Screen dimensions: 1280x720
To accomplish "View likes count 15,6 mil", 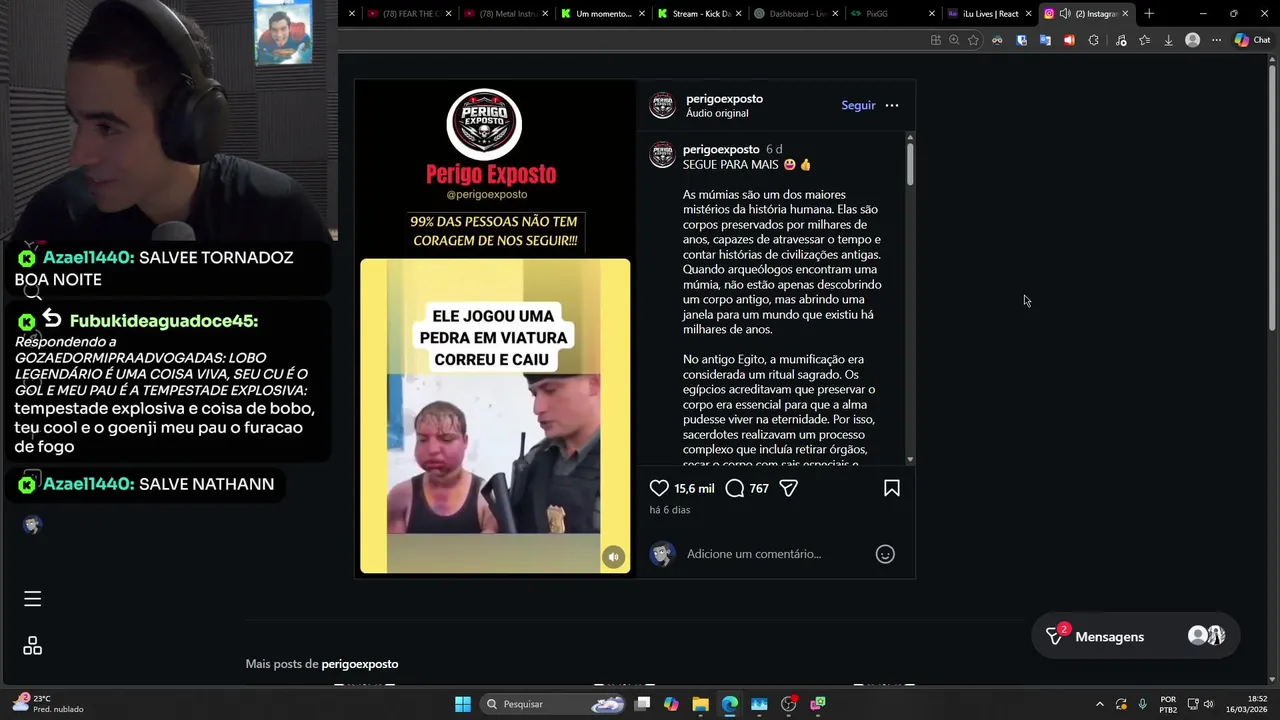I will click(x=694, y=489).
